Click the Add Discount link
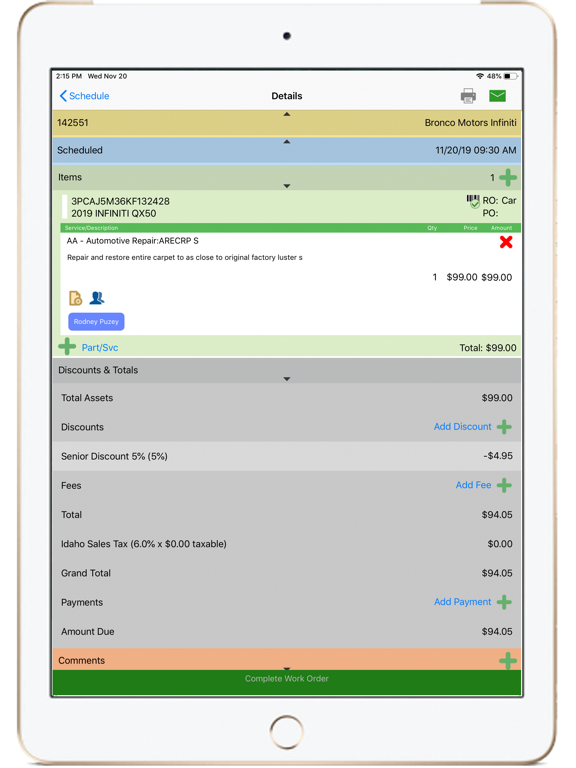Image resolution: width=576 pixels, height=768 pixels. pyautogui.click(x=462, y=427)
